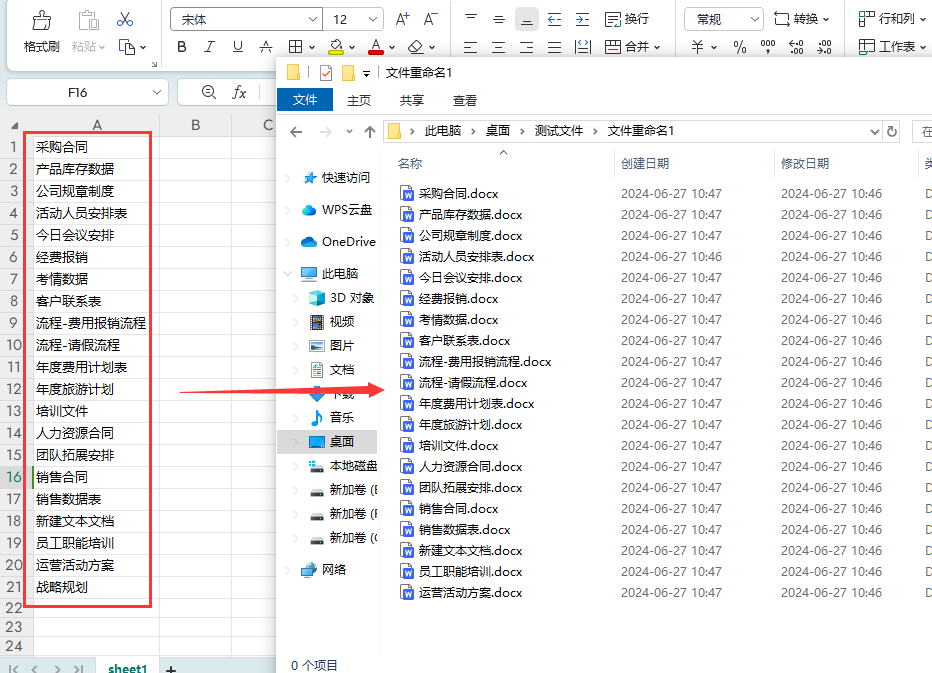This screenshot has width=932, height=673.
Task: Sort by the 创建日期 column header
Action: click(645, 163)
